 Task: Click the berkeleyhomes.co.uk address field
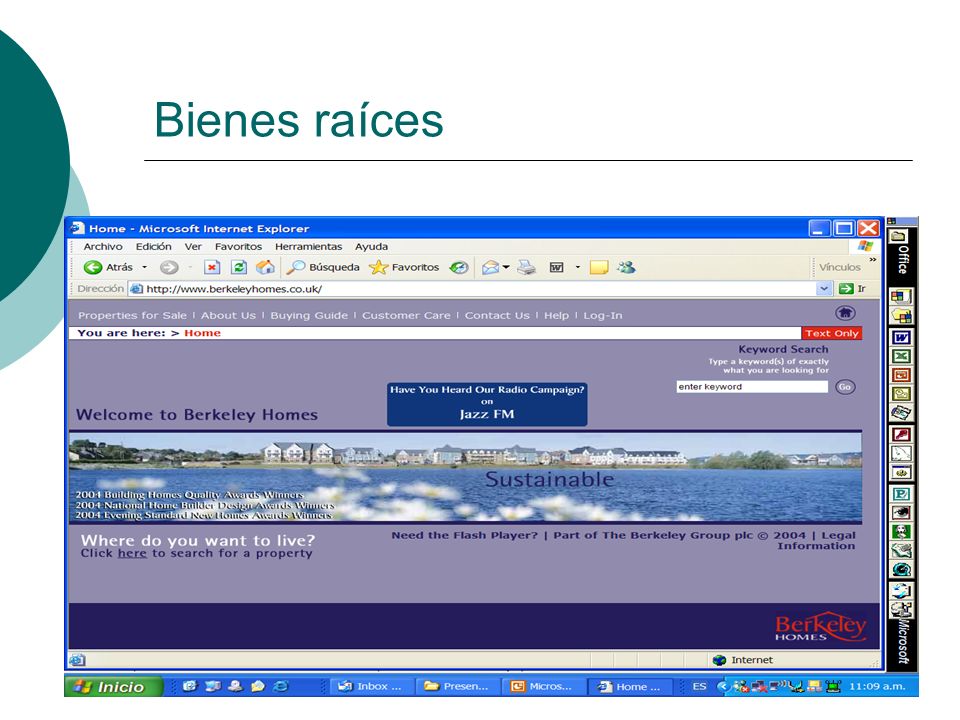(x=473, y=288)
